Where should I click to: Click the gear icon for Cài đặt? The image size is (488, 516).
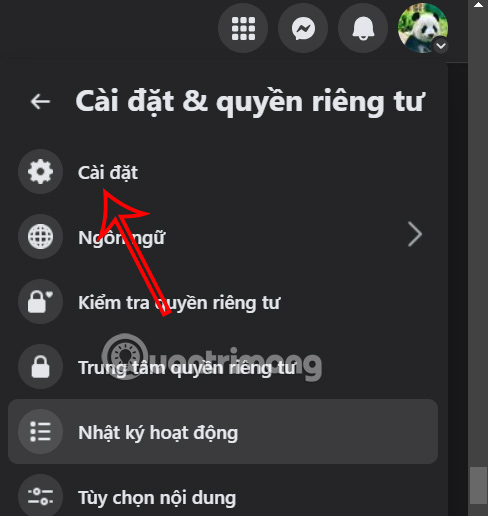[40, 172]
